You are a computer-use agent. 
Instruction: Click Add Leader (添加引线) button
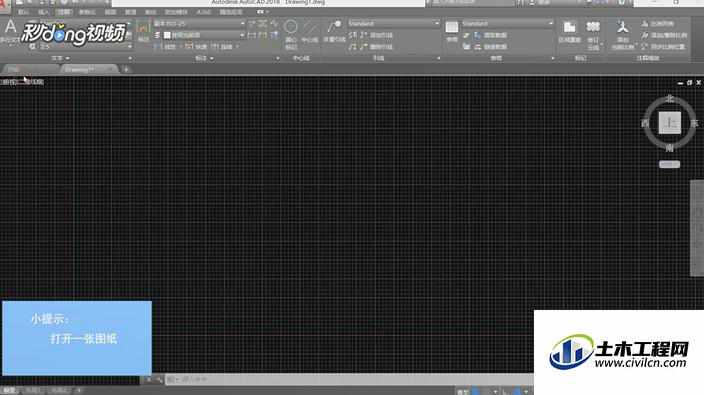pyautogui.click(x=376, y=35)
